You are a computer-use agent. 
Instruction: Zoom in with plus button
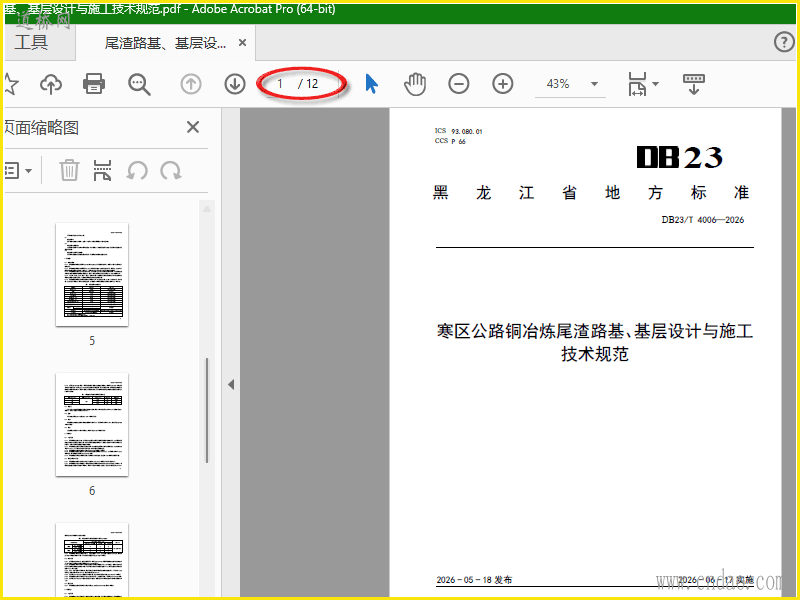pos(503,84)
